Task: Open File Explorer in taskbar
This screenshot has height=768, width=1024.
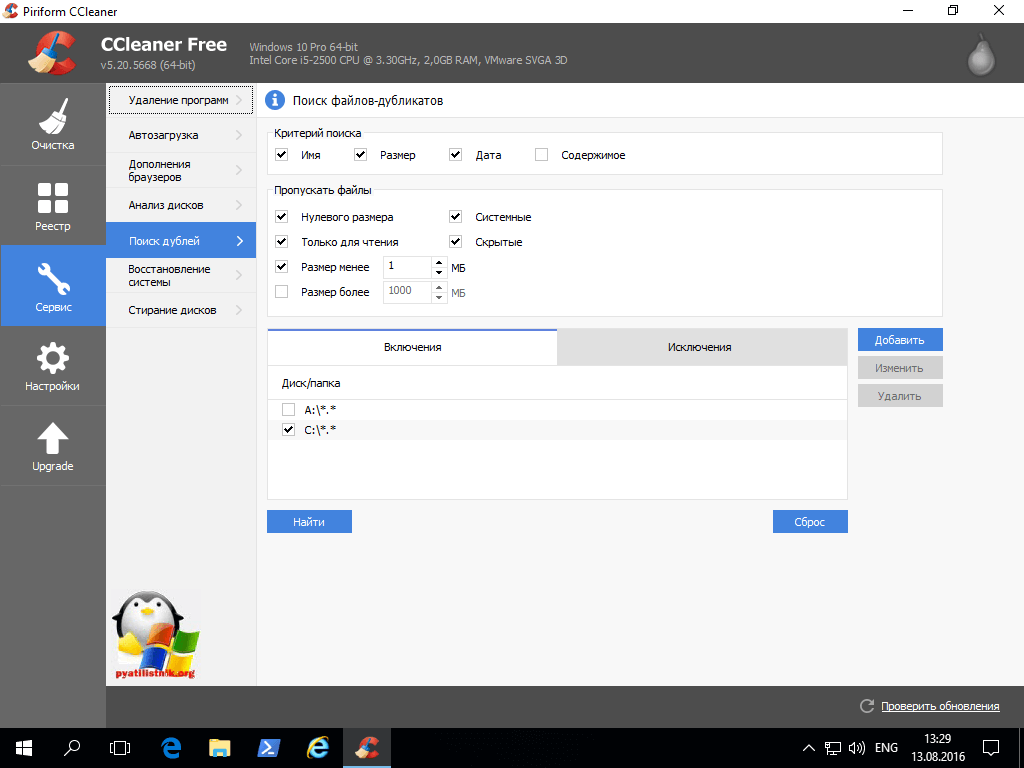Action: click(220, 747)
